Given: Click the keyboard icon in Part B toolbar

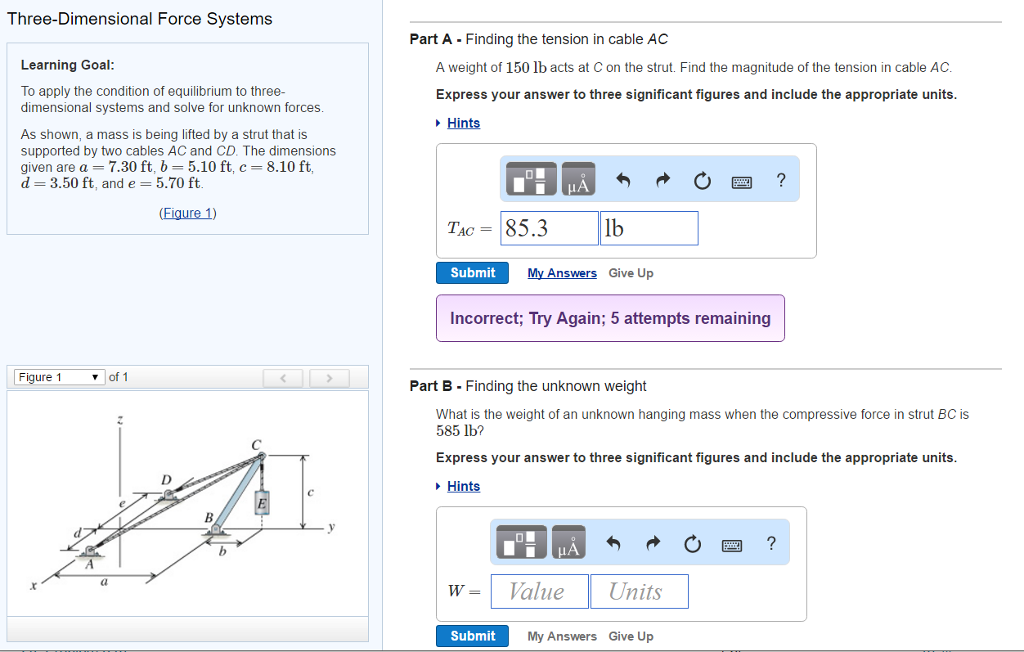Looking at the screenshot, I should pyautogui.click(x=731, y=543).
